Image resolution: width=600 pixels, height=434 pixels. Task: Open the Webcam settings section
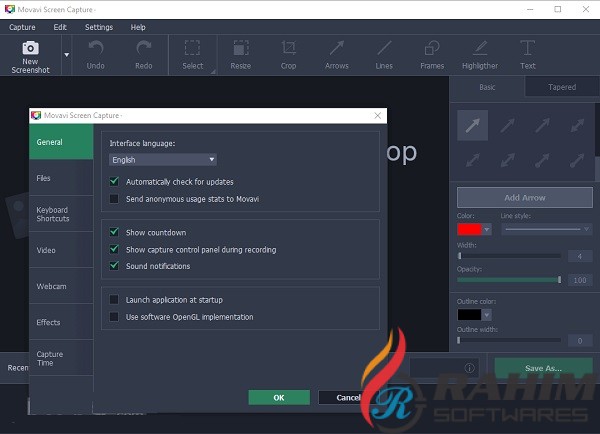pos(61,286)
